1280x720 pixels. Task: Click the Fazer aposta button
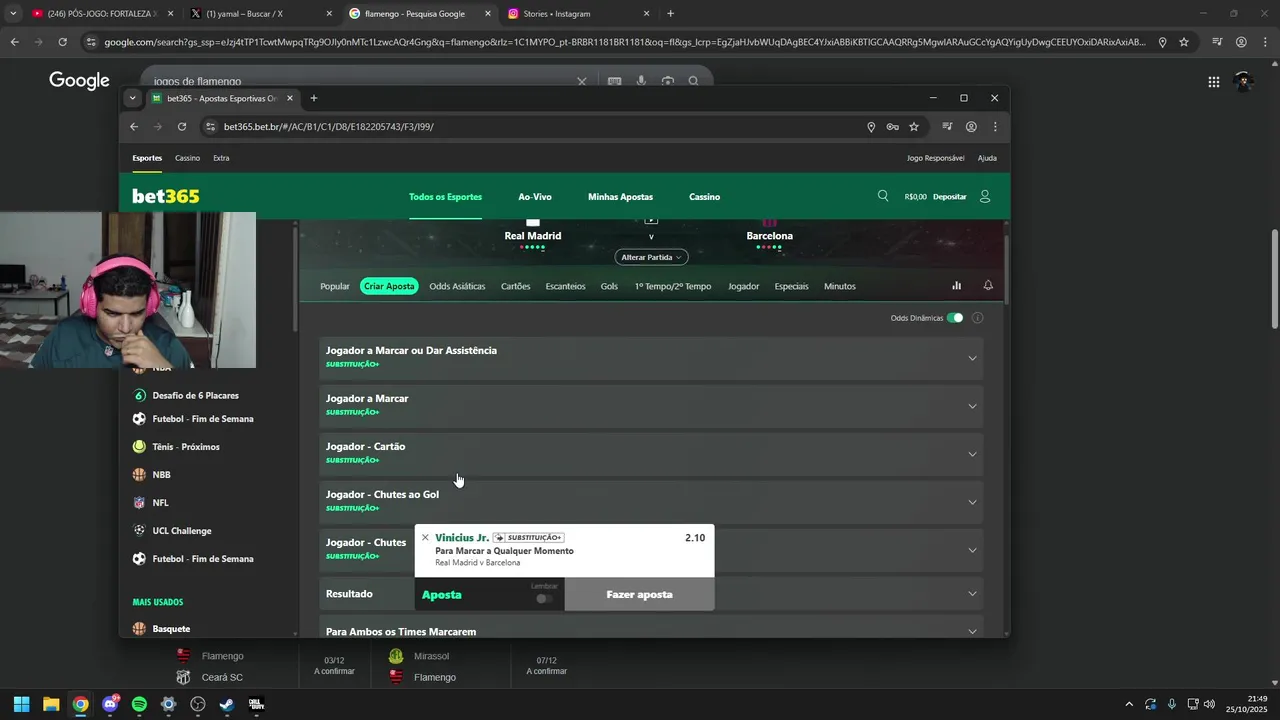(x=640, y=594)
